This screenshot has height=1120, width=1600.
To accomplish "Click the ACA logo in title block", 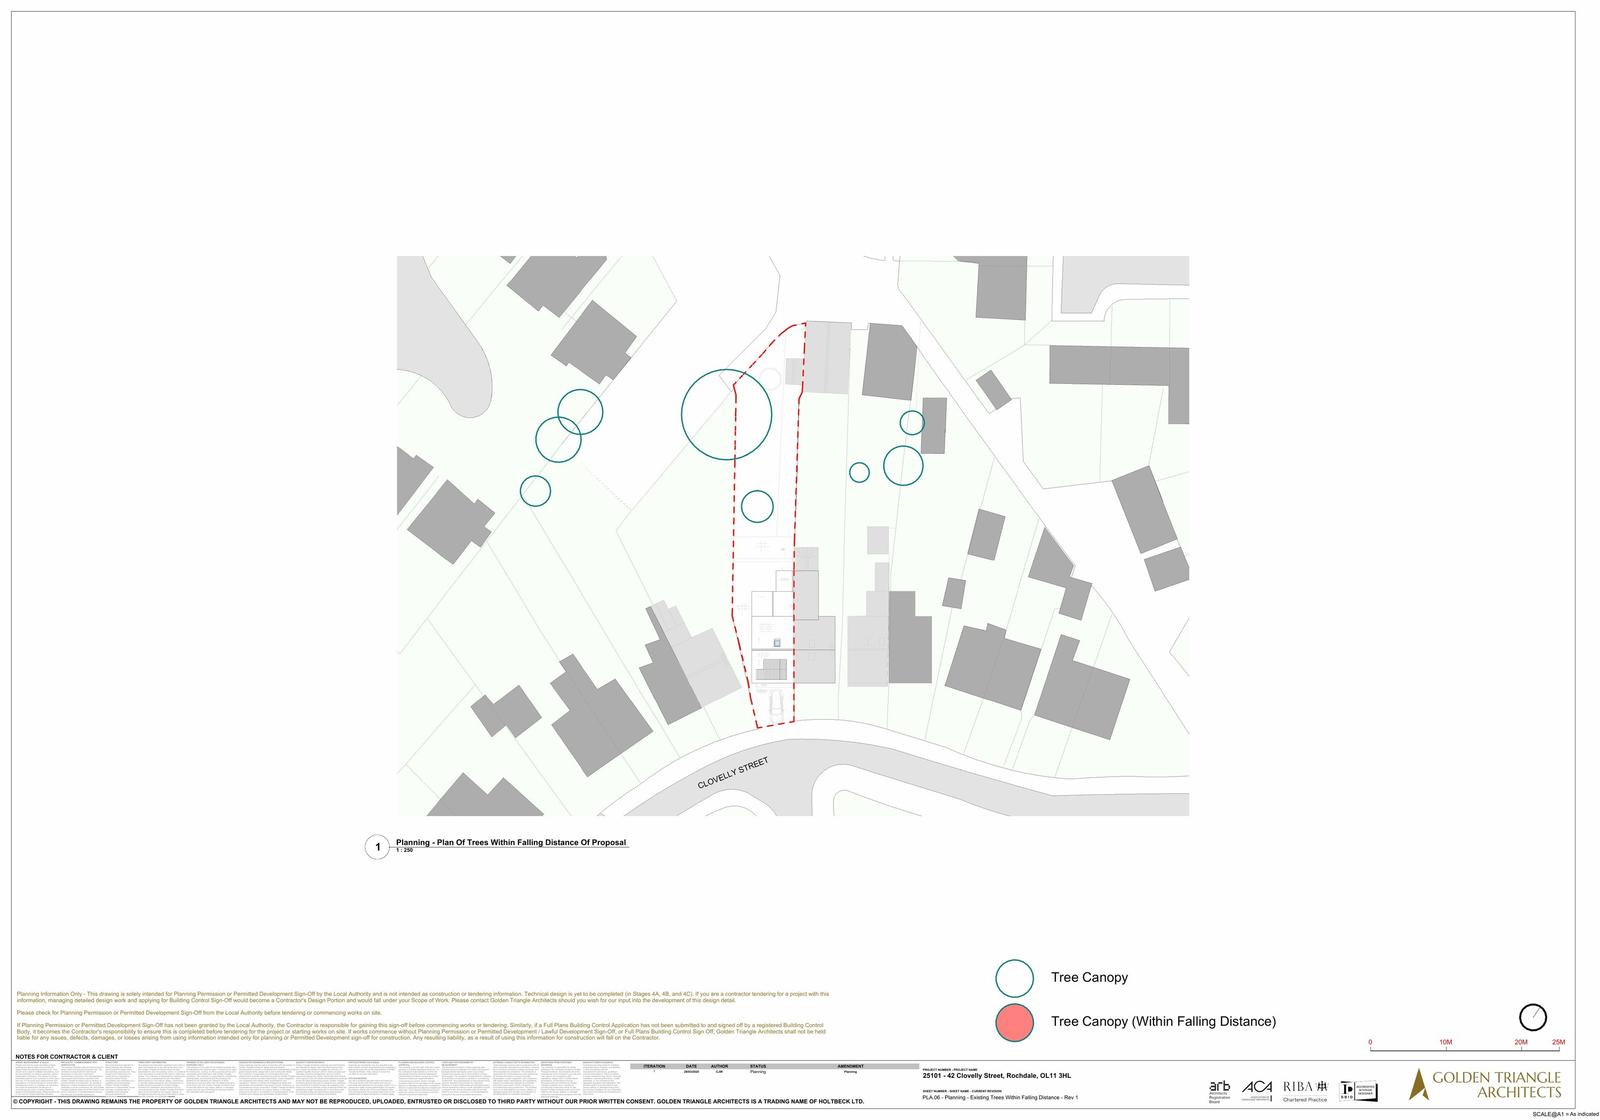I will (1257, 1088).
